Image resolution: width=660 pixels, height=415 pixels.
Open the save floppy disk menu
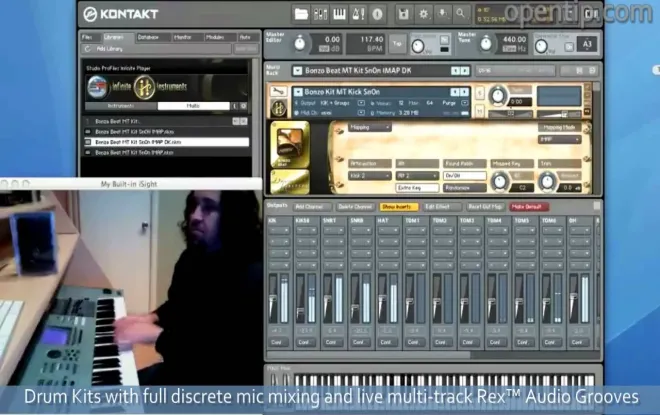click(x=404, y=14)
